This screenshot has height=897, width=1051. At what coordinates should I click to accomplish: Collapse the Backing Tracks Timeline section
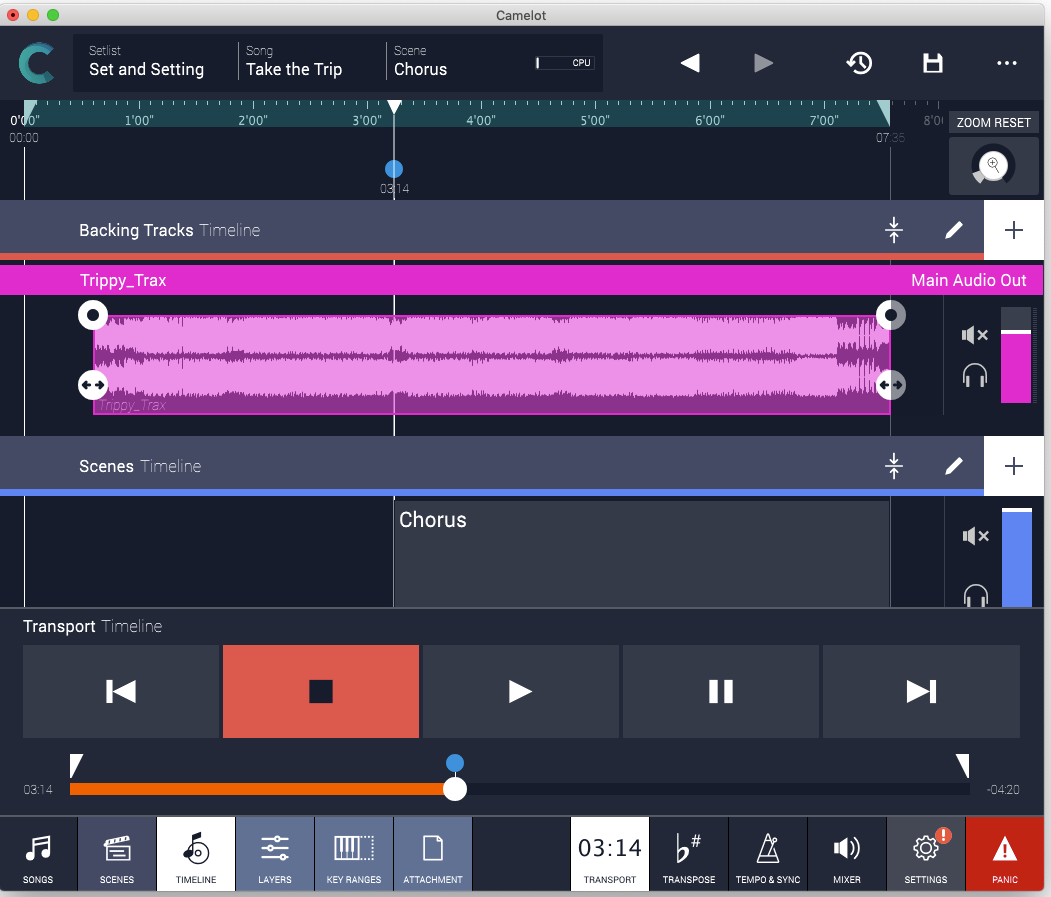[893, 229]
